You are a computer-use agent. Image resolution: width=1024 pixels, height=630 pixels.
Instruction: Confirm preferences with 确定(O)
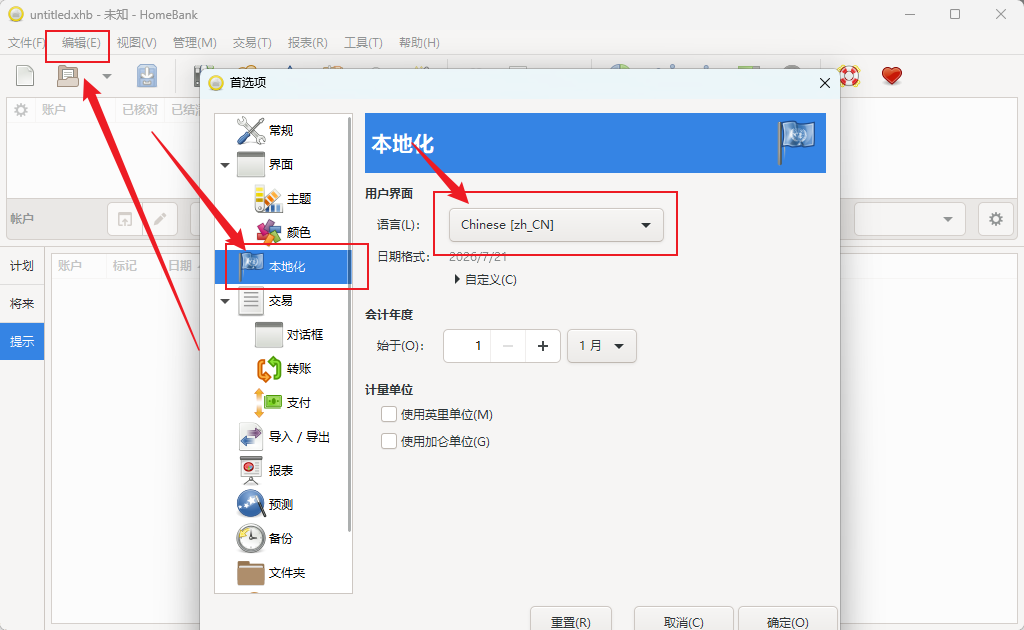point(788,621)
